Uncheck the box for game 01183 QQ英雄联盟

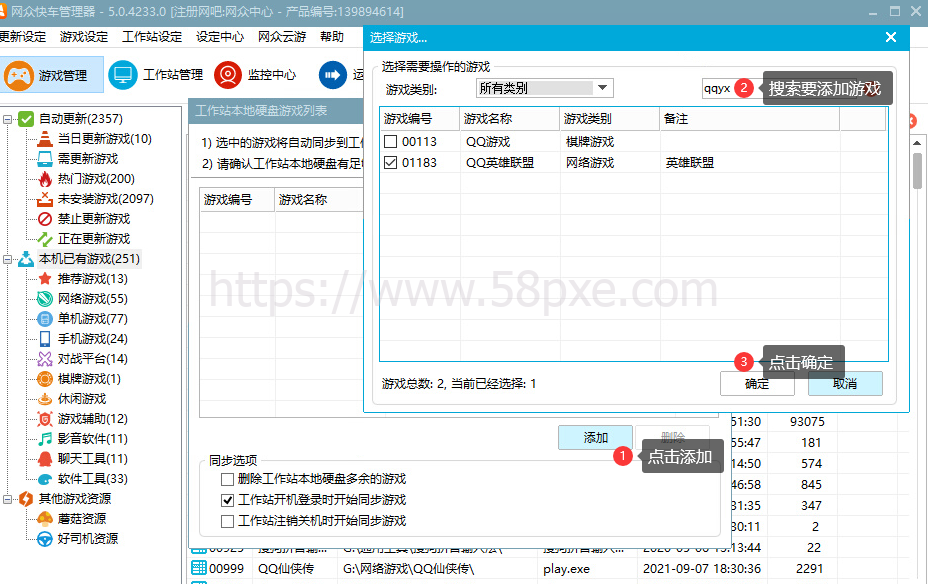pyautogui.click(x=391, y=163)
